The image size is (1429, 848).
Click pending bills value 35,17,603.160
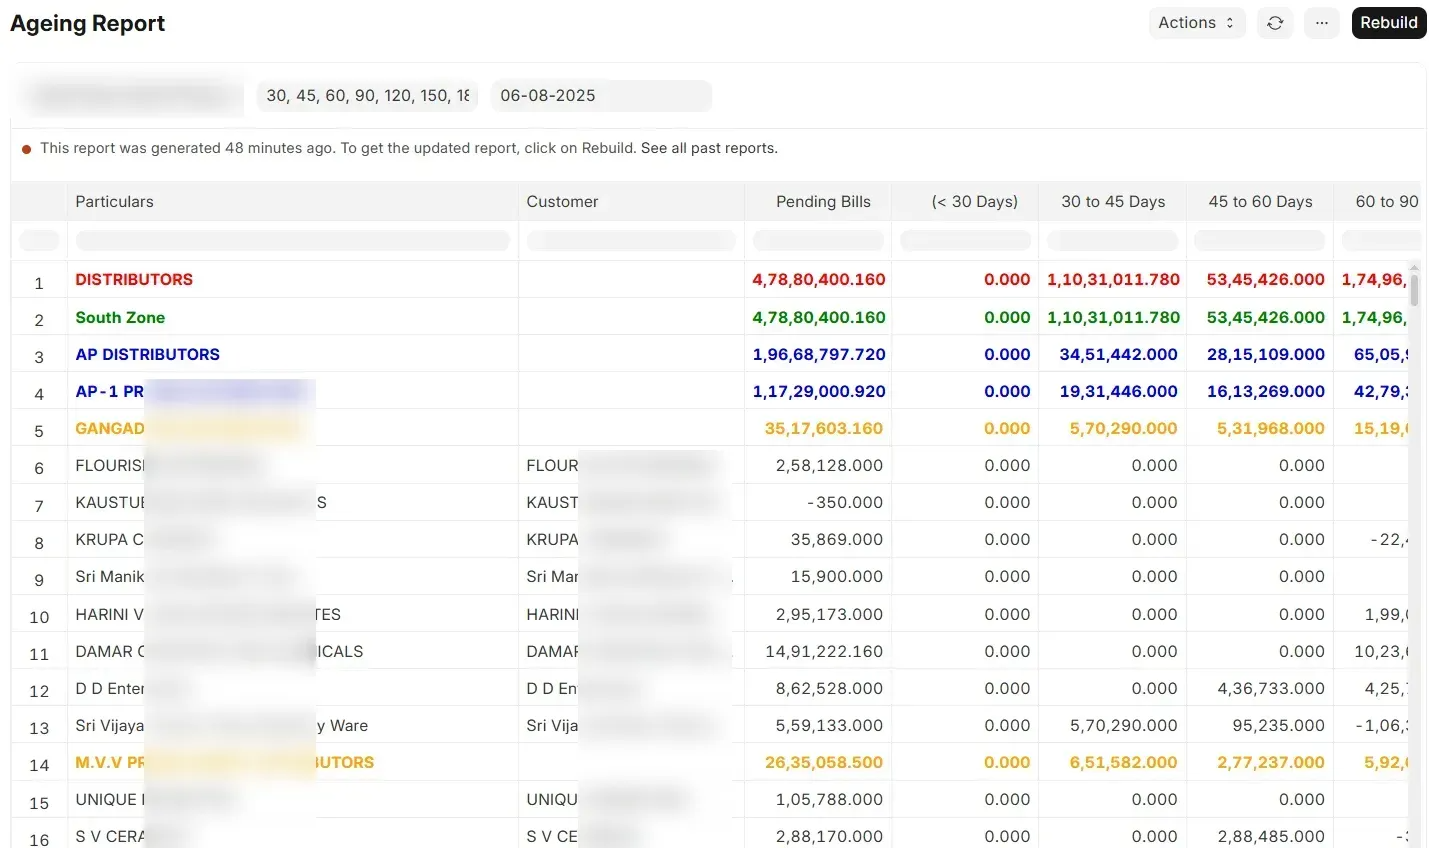tap(824, 428)
